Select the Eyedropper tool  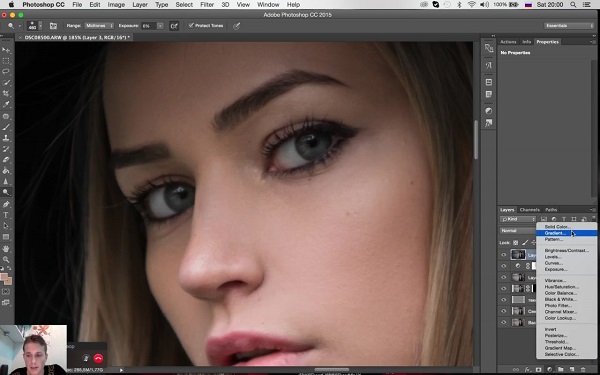[x=6, y=104]
